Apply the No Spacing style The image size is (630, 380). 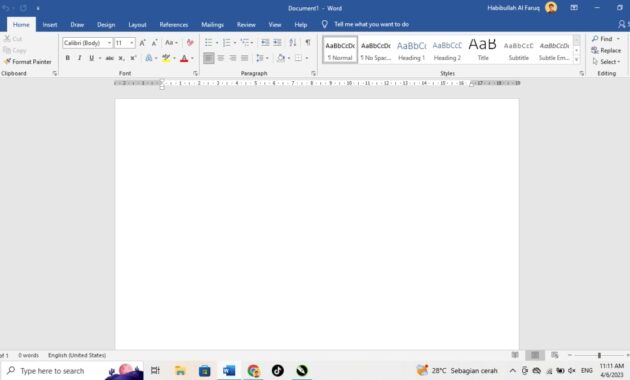376,50
